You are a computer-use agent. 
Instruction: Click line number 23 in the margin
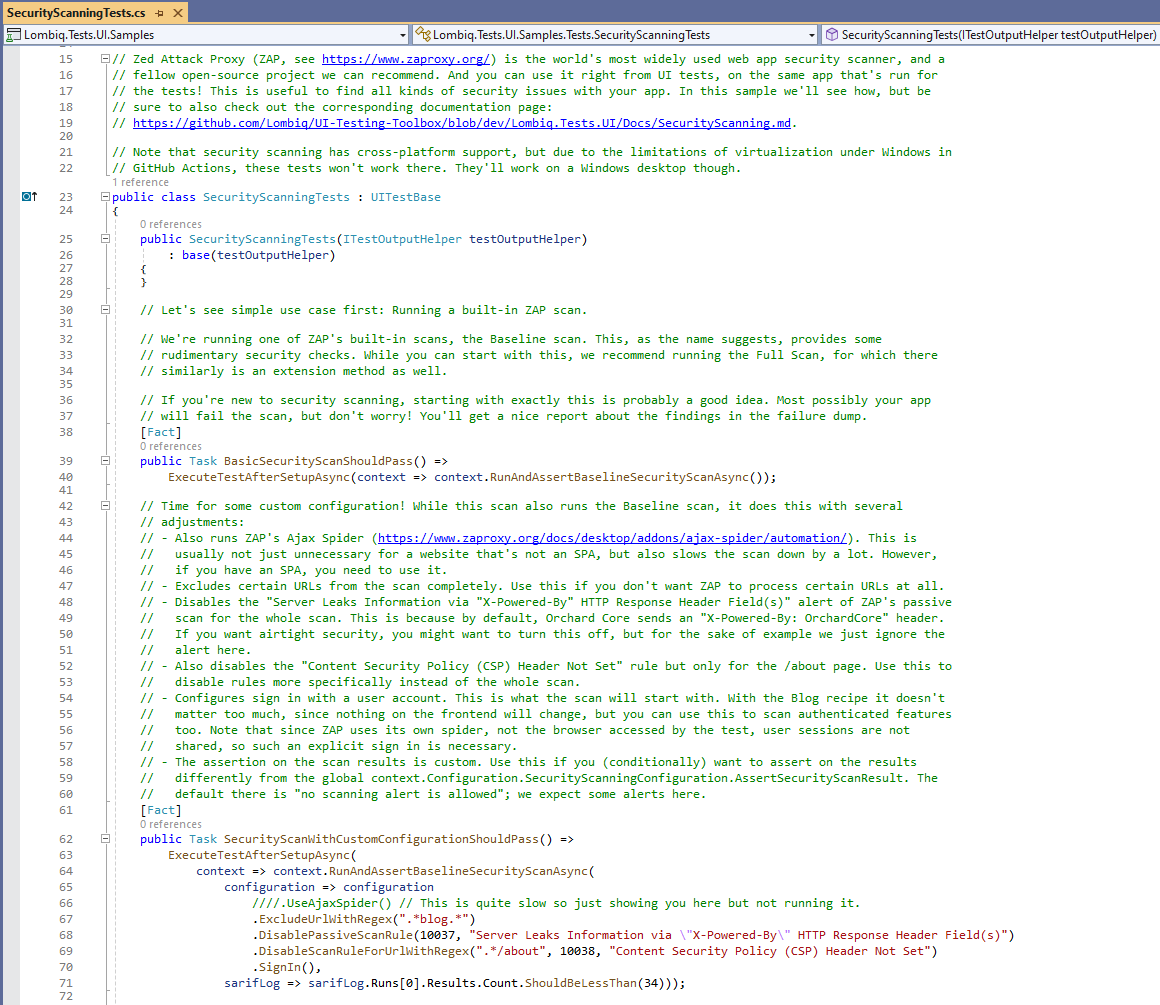click(66, 197)
